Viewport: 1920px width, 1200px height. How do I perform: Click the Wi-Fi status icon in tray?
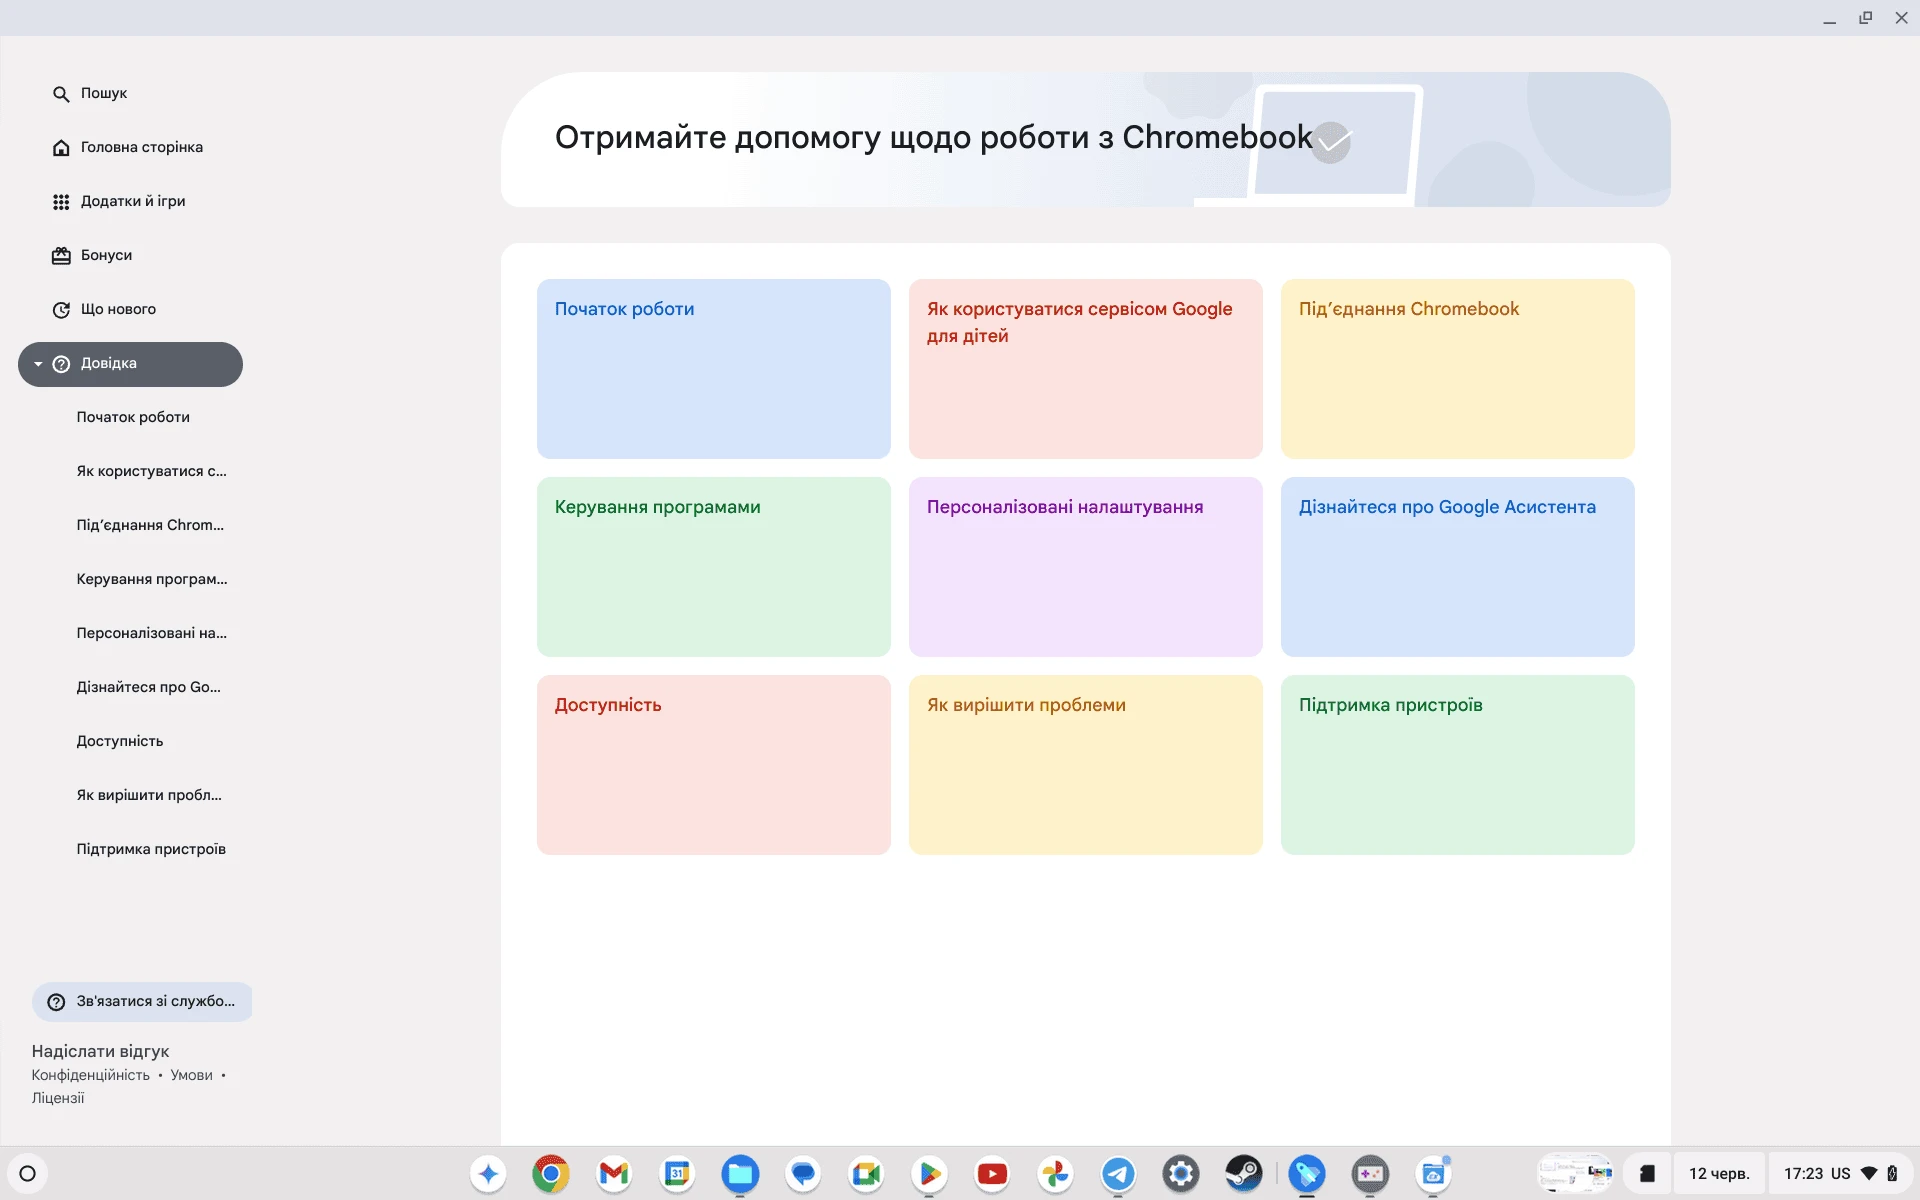(1869, 1174)
